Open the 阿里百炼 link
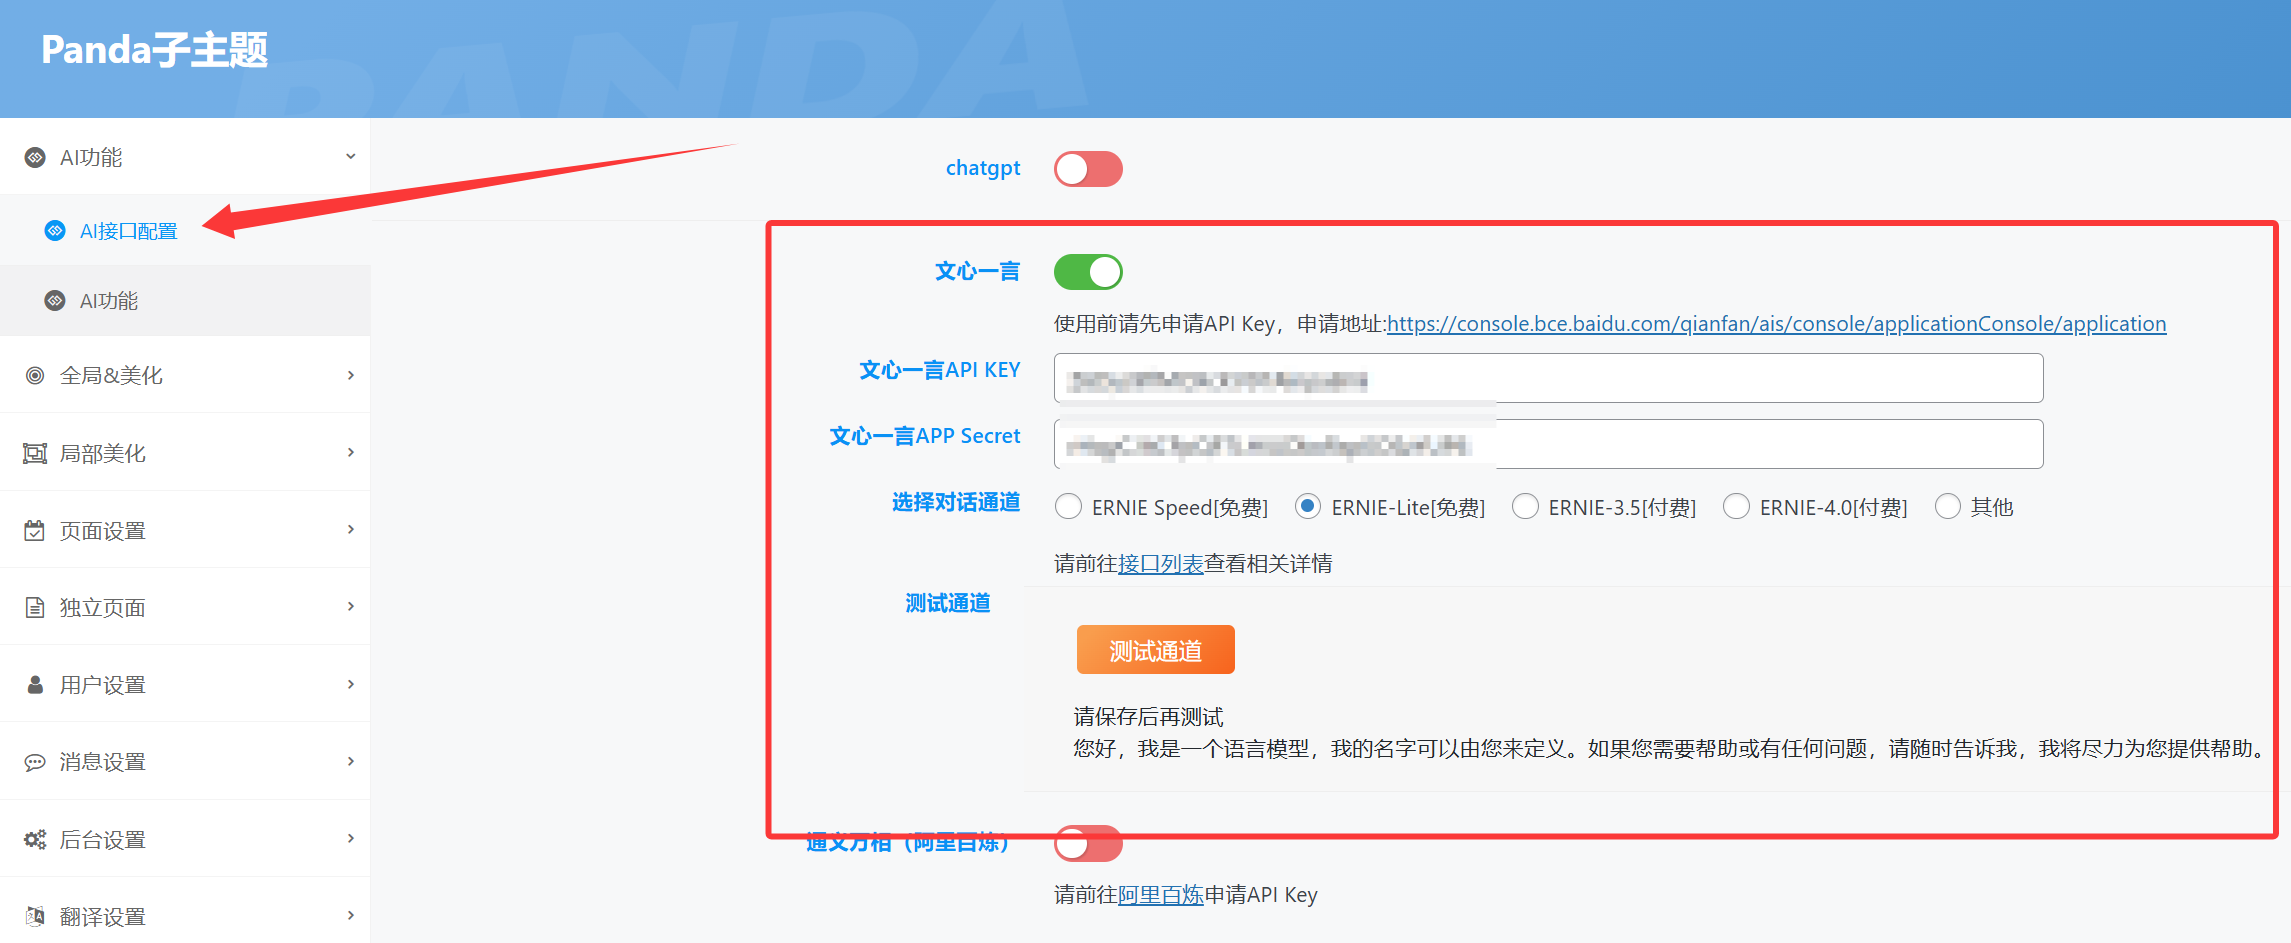This screenshot has width=2291, height=943. tap(1160, 895)
